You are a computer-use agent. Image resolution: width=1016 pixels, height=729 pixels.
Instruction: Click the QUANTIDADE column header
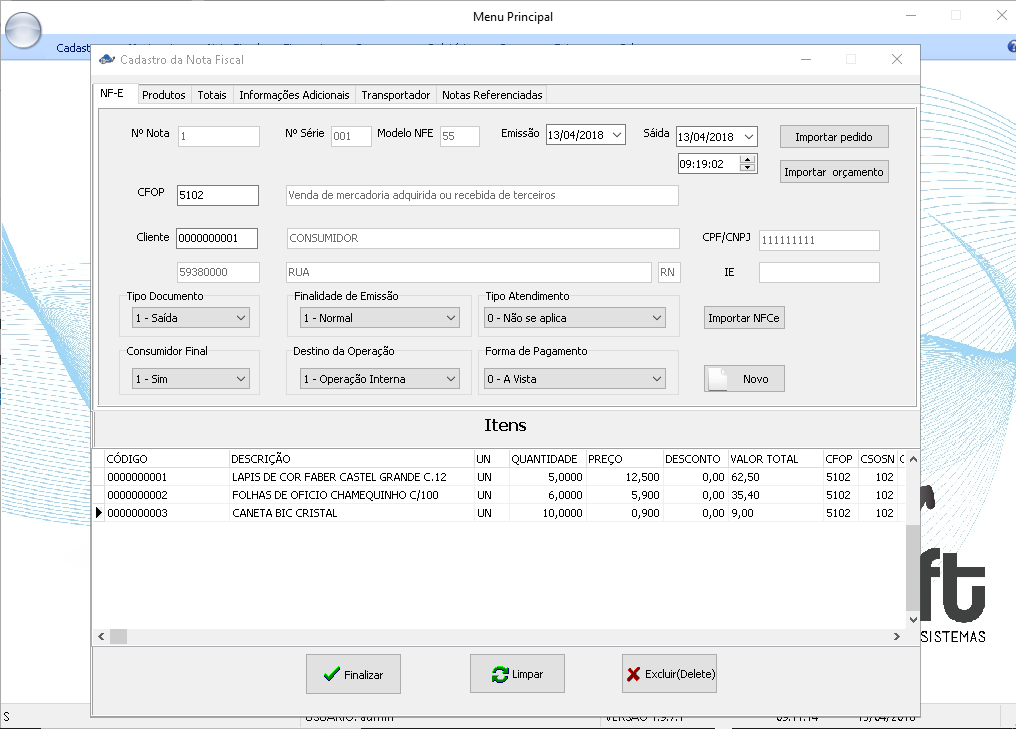(547, 459)
